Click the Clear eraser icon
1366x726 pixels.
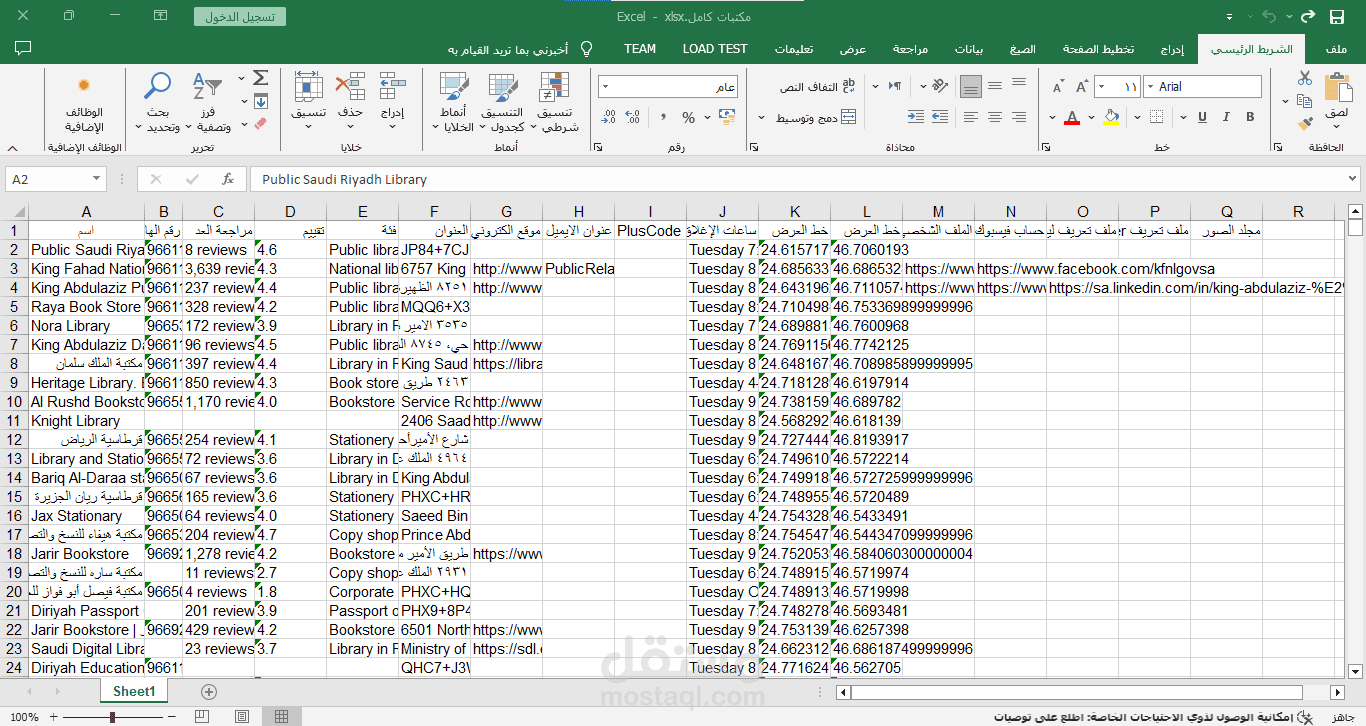(261, 124)
